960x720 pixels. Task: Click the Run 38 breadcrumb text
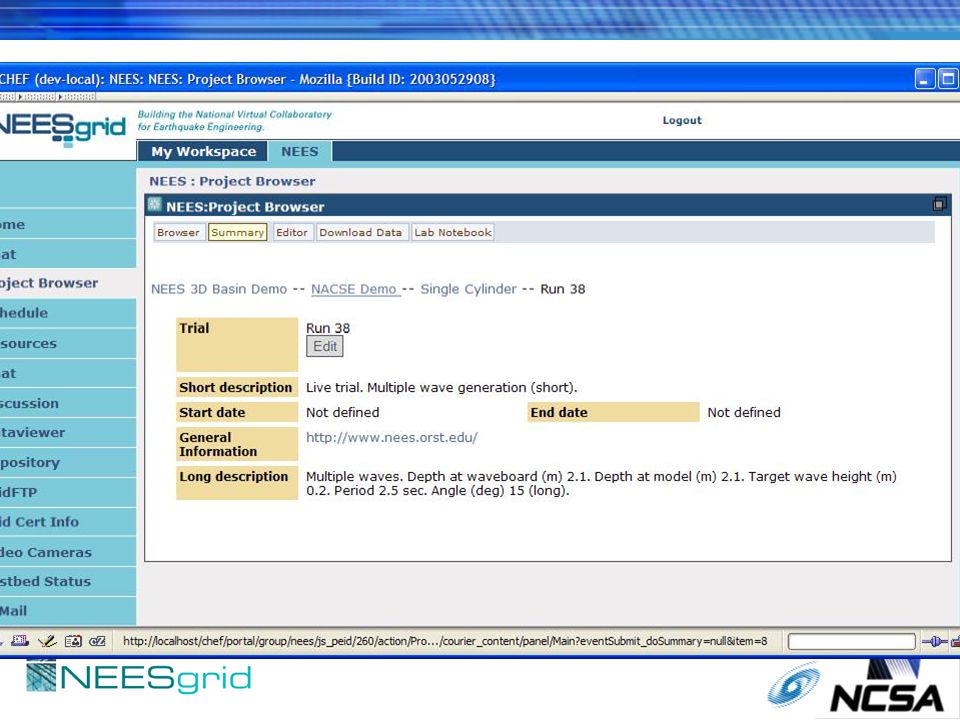563,289
